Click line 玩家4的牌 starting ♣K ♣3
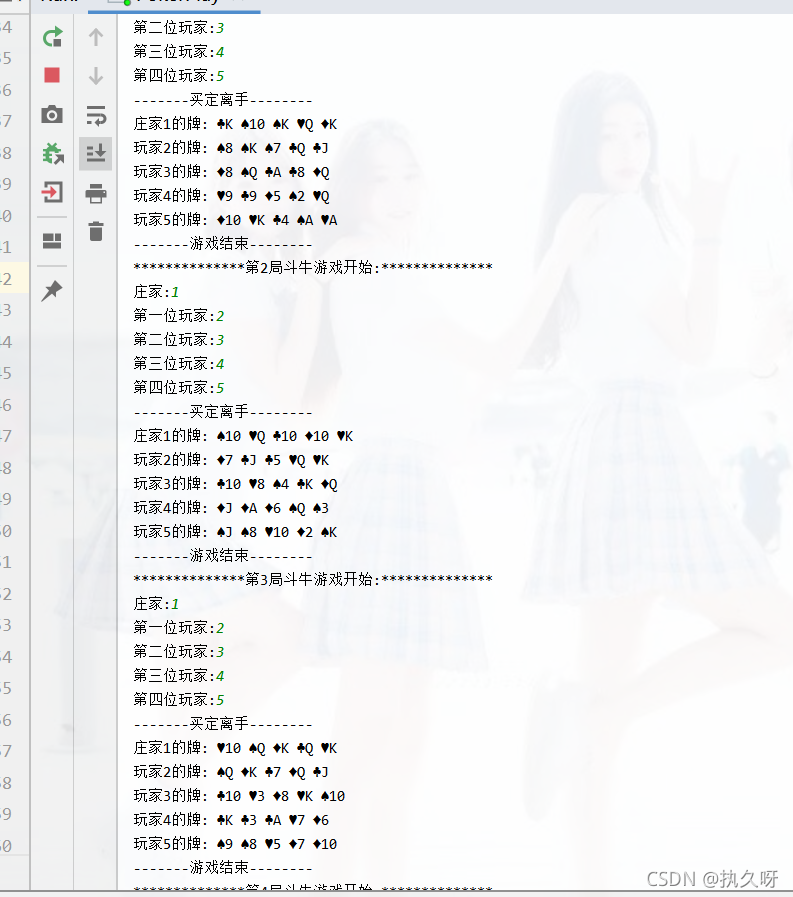 231,820
